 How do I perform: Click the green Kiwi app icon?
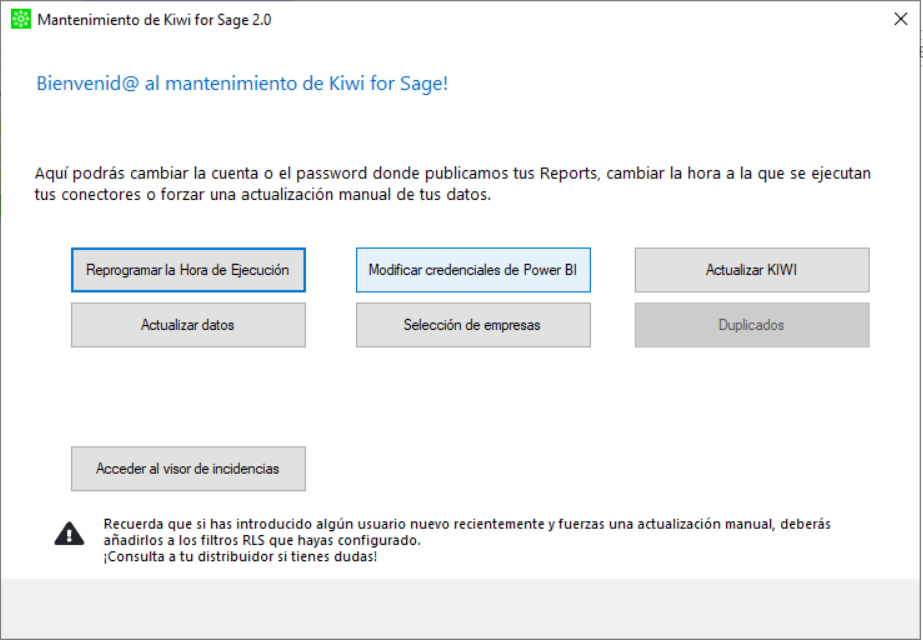(21, 19)
